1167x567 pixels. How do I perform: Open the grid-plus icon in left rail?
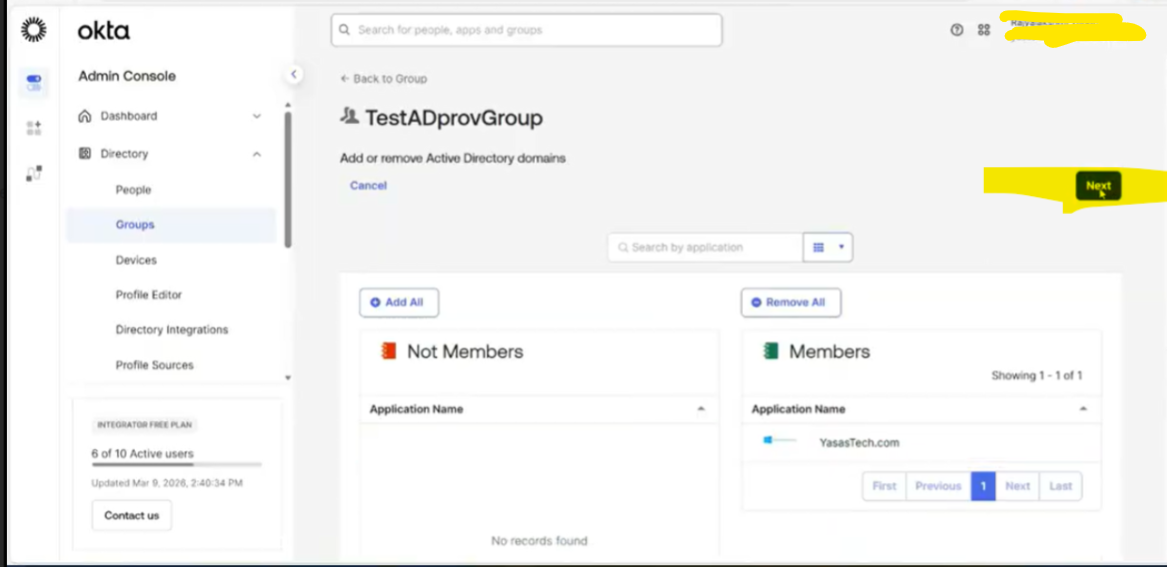click(34, 128)
